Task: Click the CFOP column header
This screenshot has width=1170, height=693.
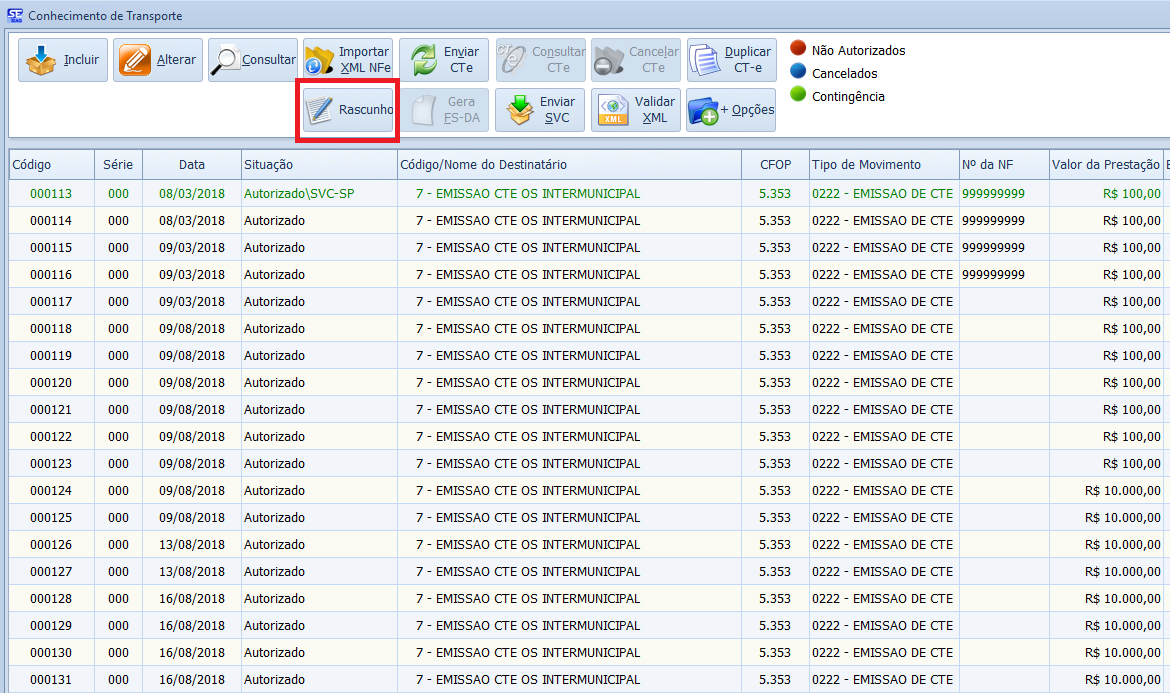Action: click(x=775, y=165)
